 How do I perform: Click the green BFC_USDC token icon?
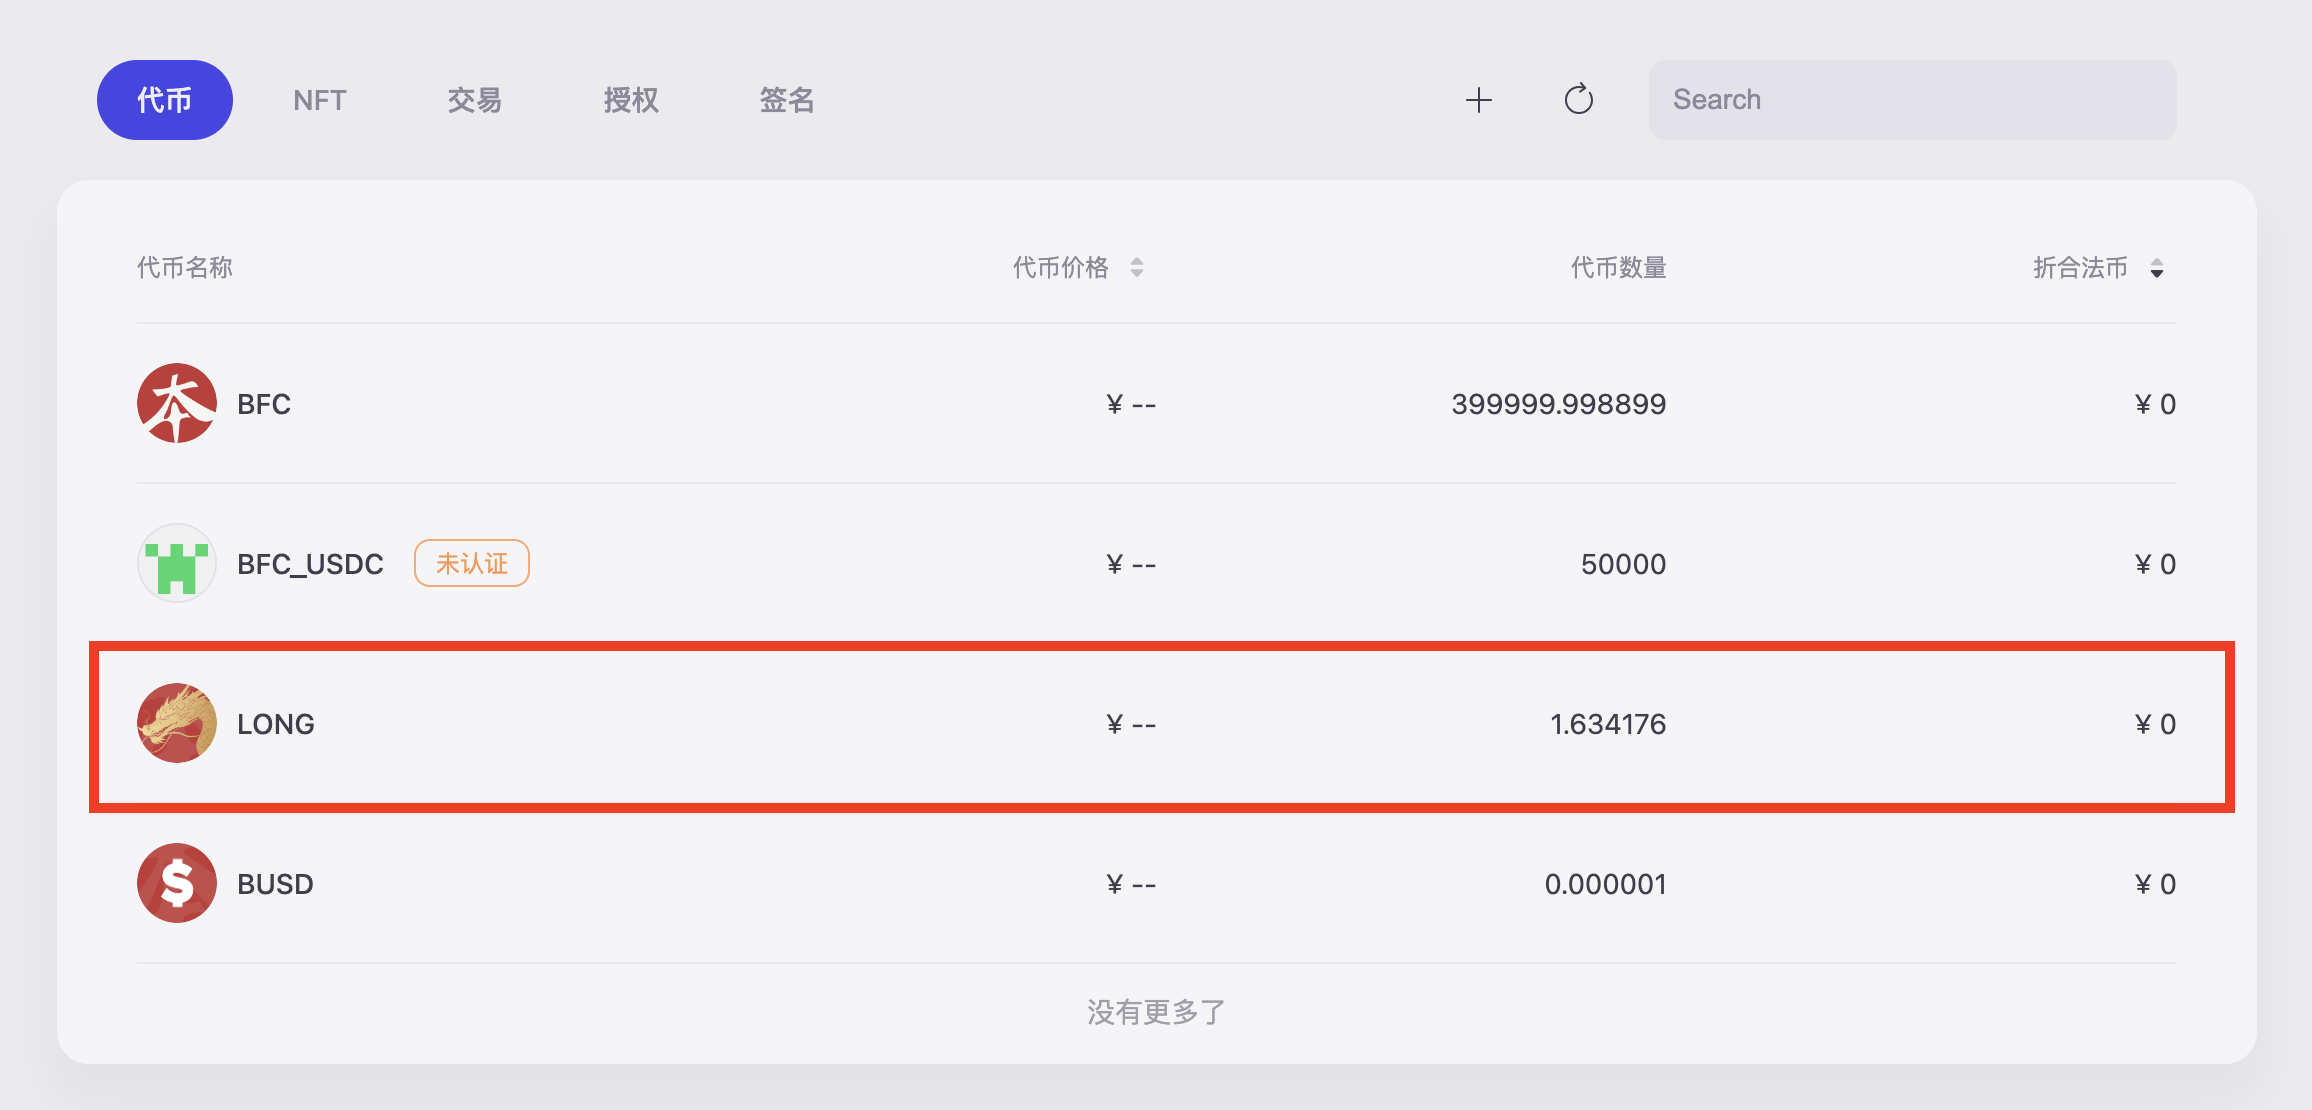(x=177, y=563)
